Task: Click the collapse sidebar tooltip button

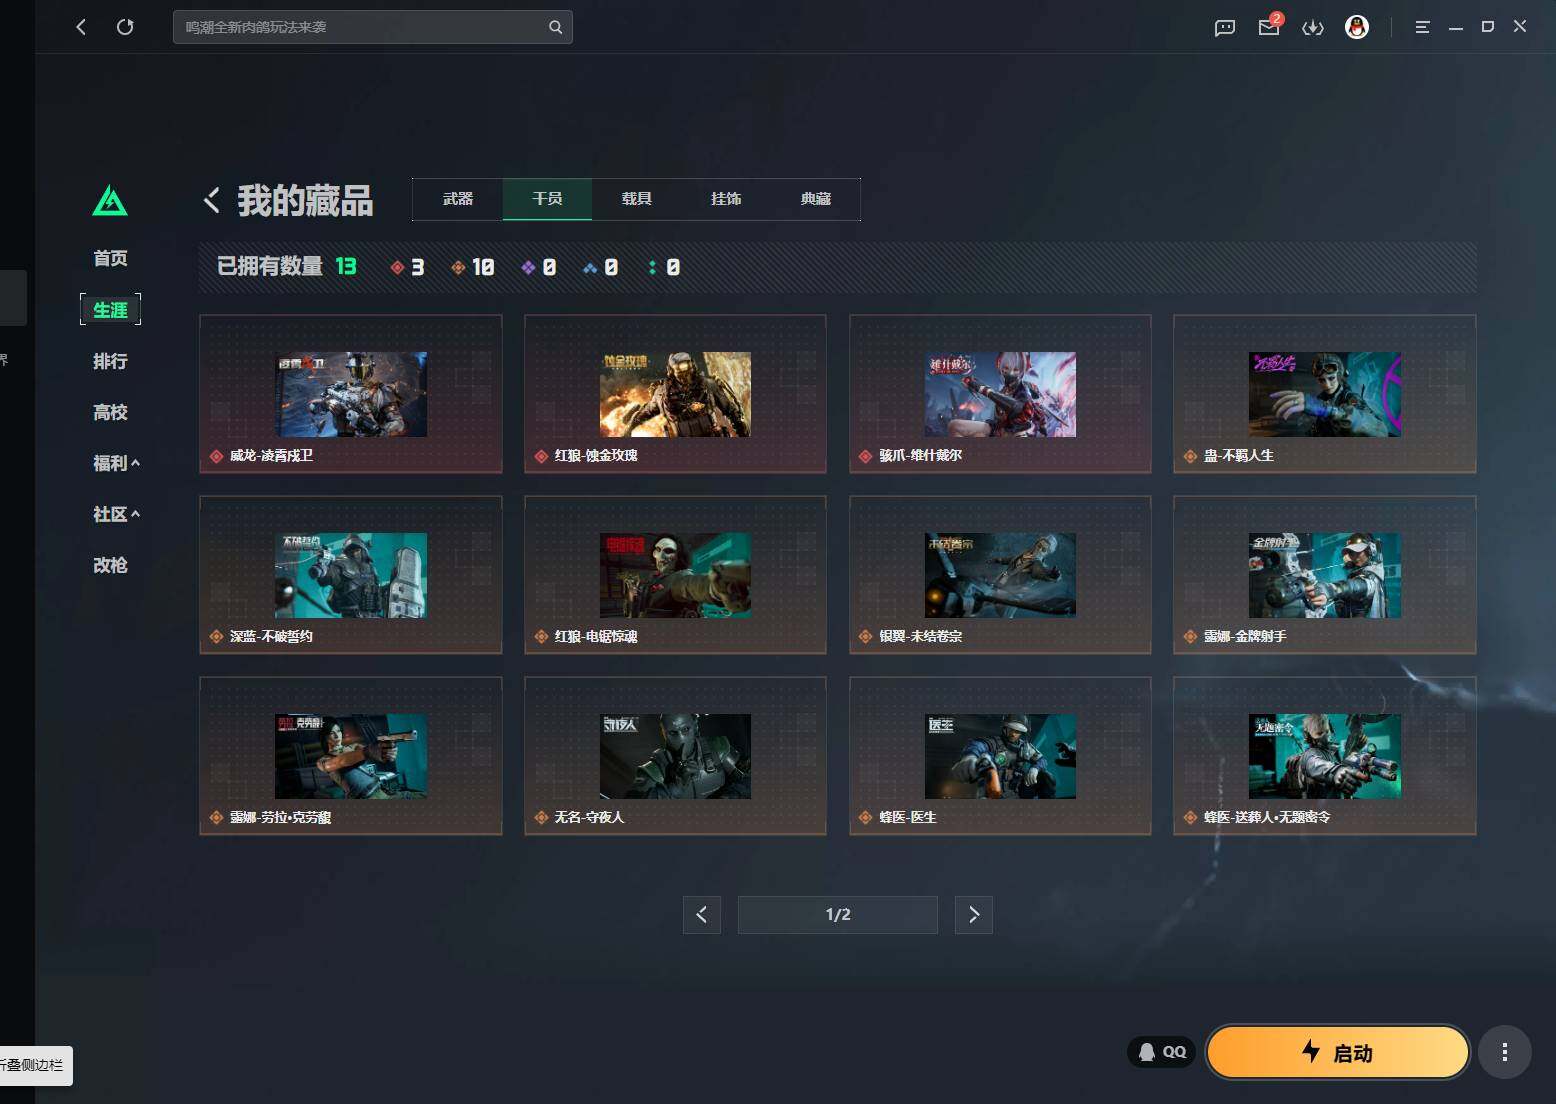Action: pyautogui.click(x=34, y=1065)
